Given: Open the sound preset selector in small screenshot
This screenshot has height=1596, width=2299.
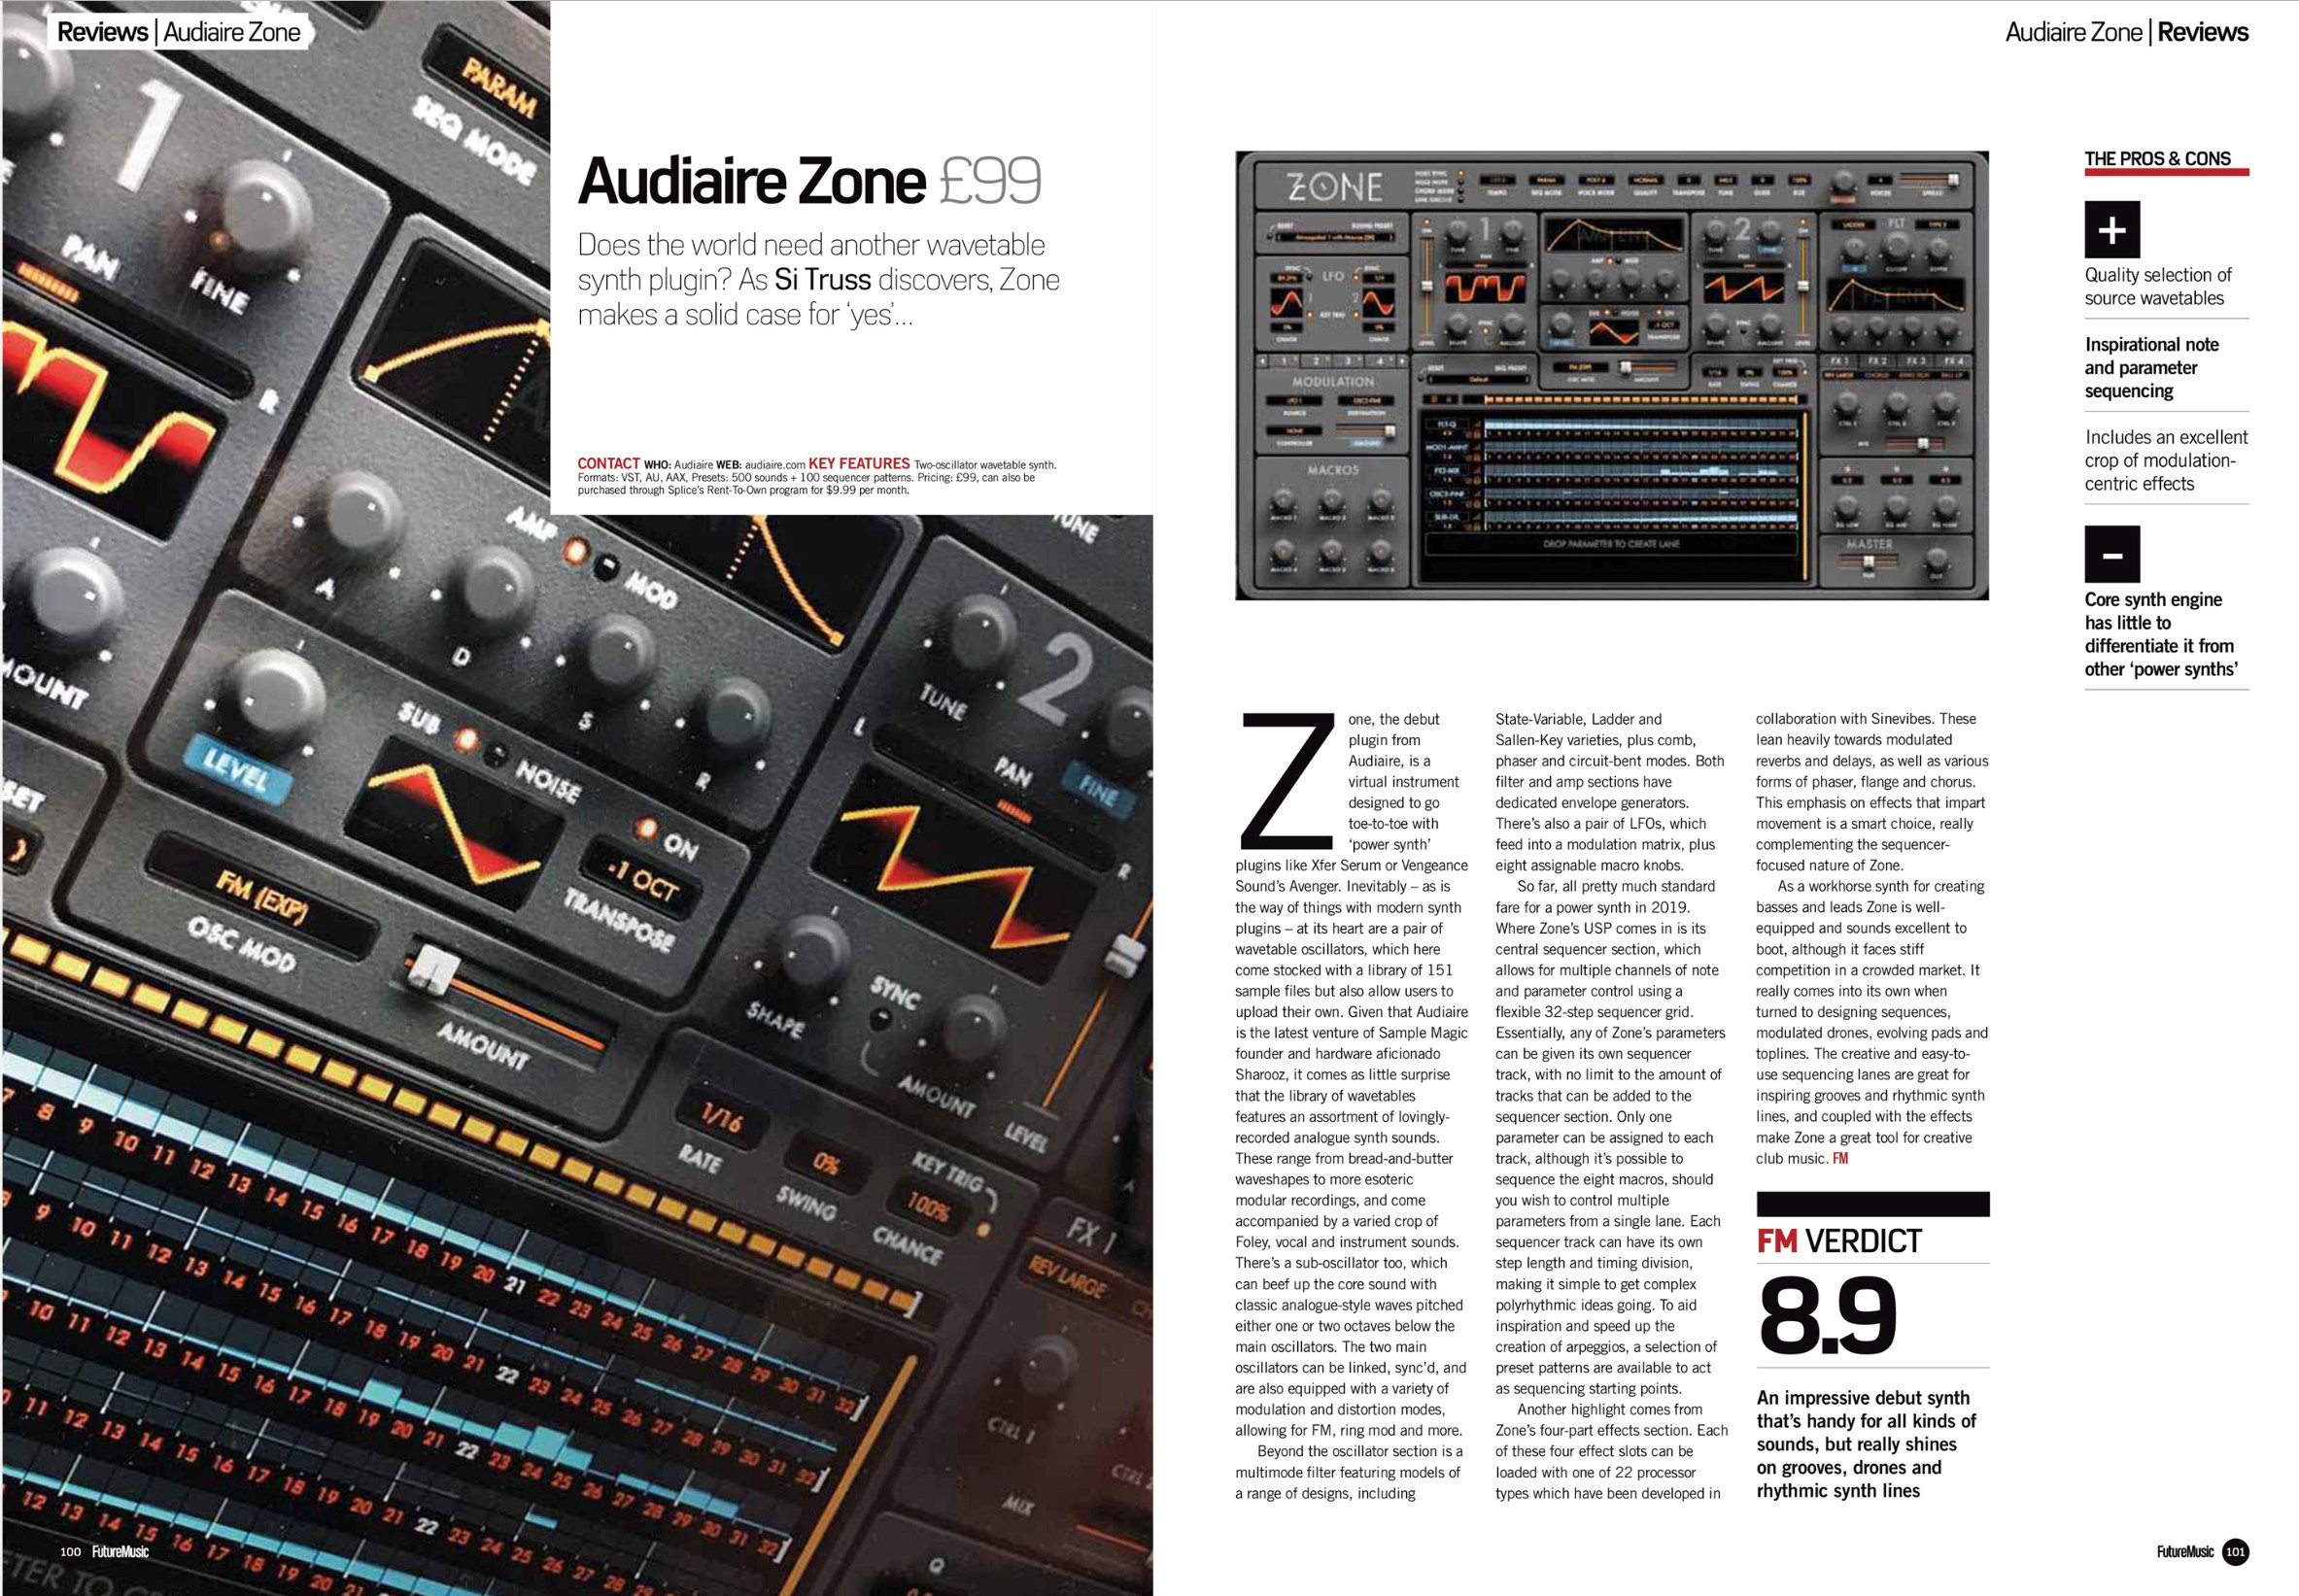Looking at the screenshot, I should tap(1335, 237).
